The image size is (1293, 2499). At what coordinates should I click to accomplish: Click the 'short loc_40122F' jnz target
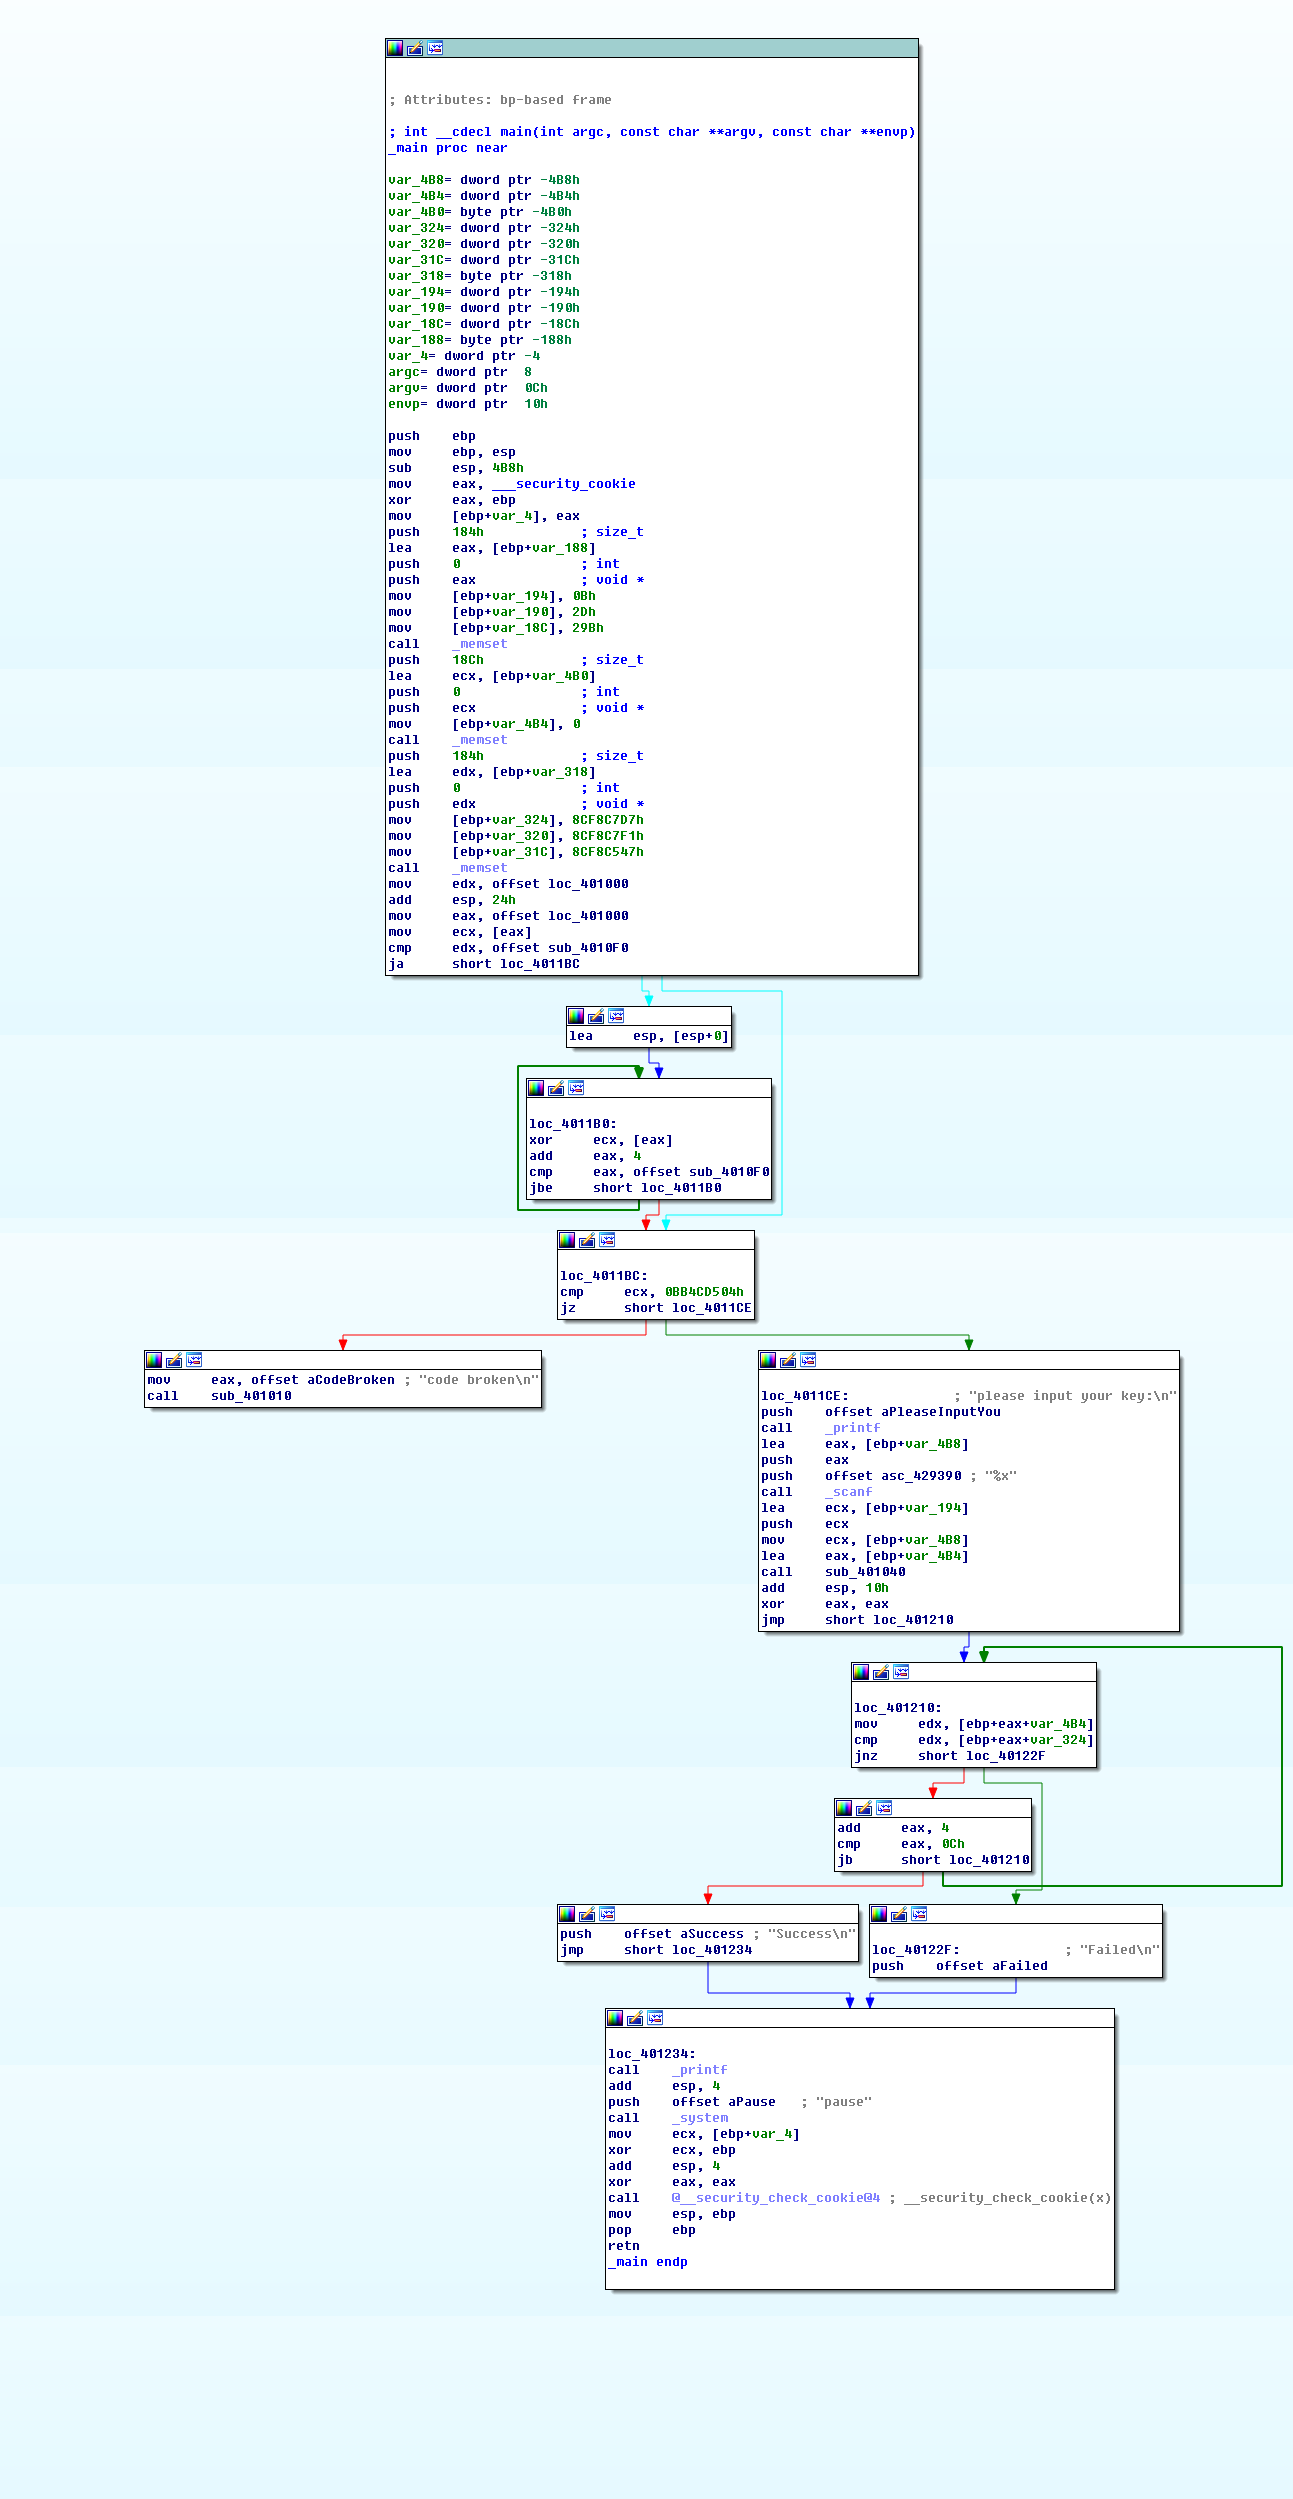click(981, 1756)
